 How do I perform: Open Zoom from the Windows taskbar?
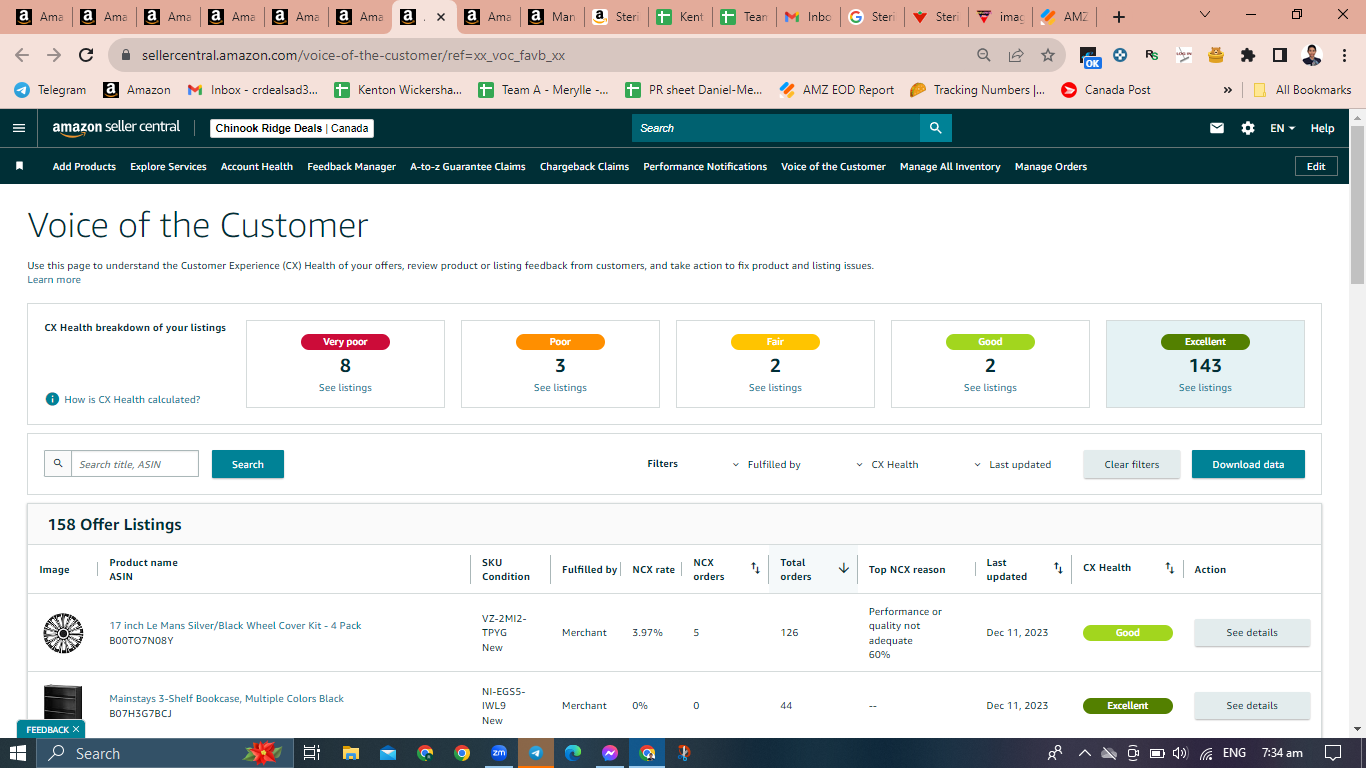click(x=499, y=753)
